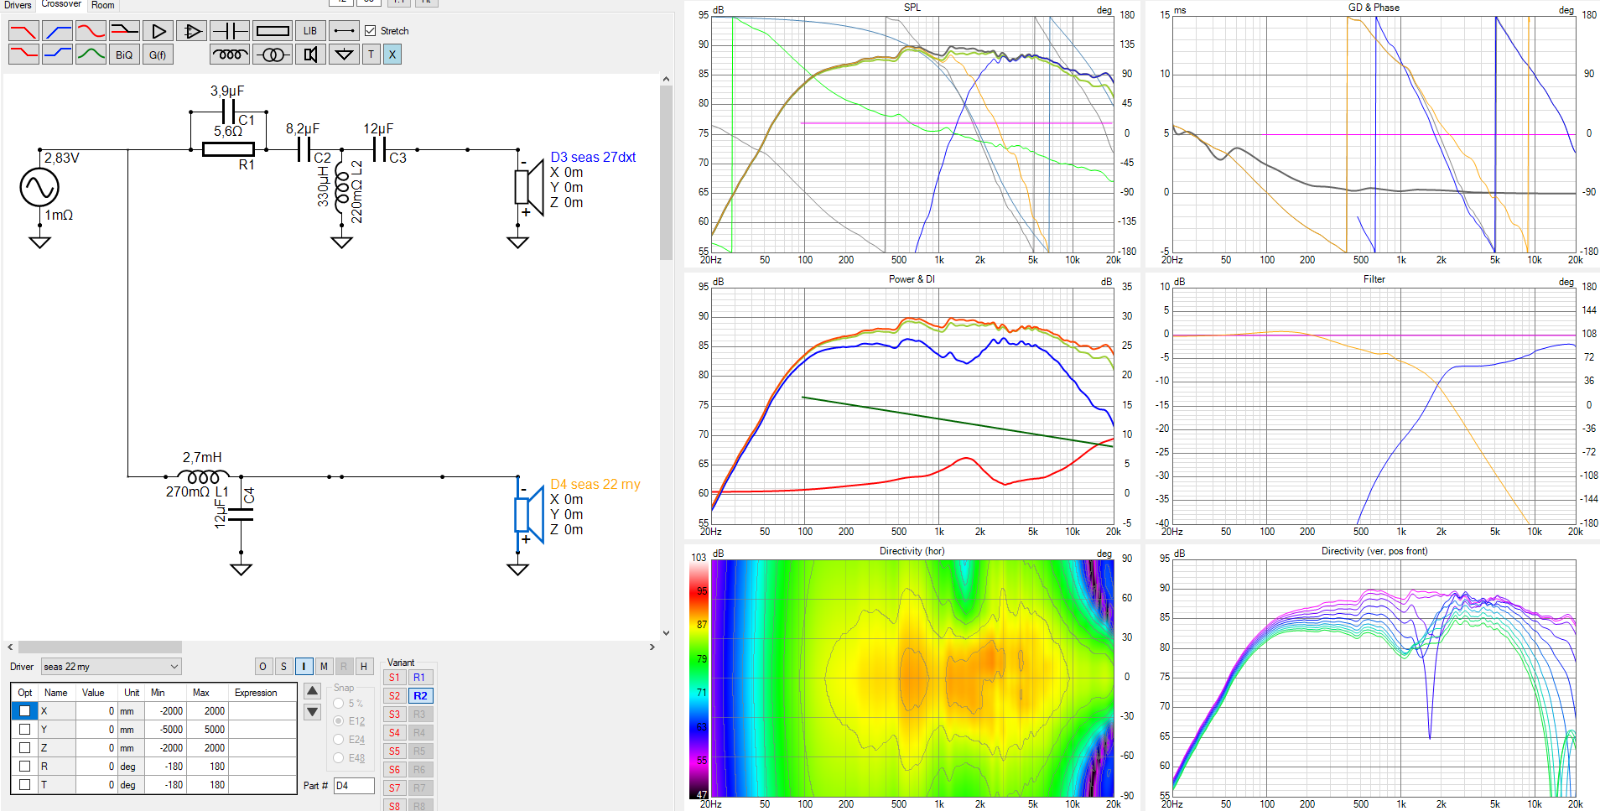Click the T toolbar button

[371, 54]
